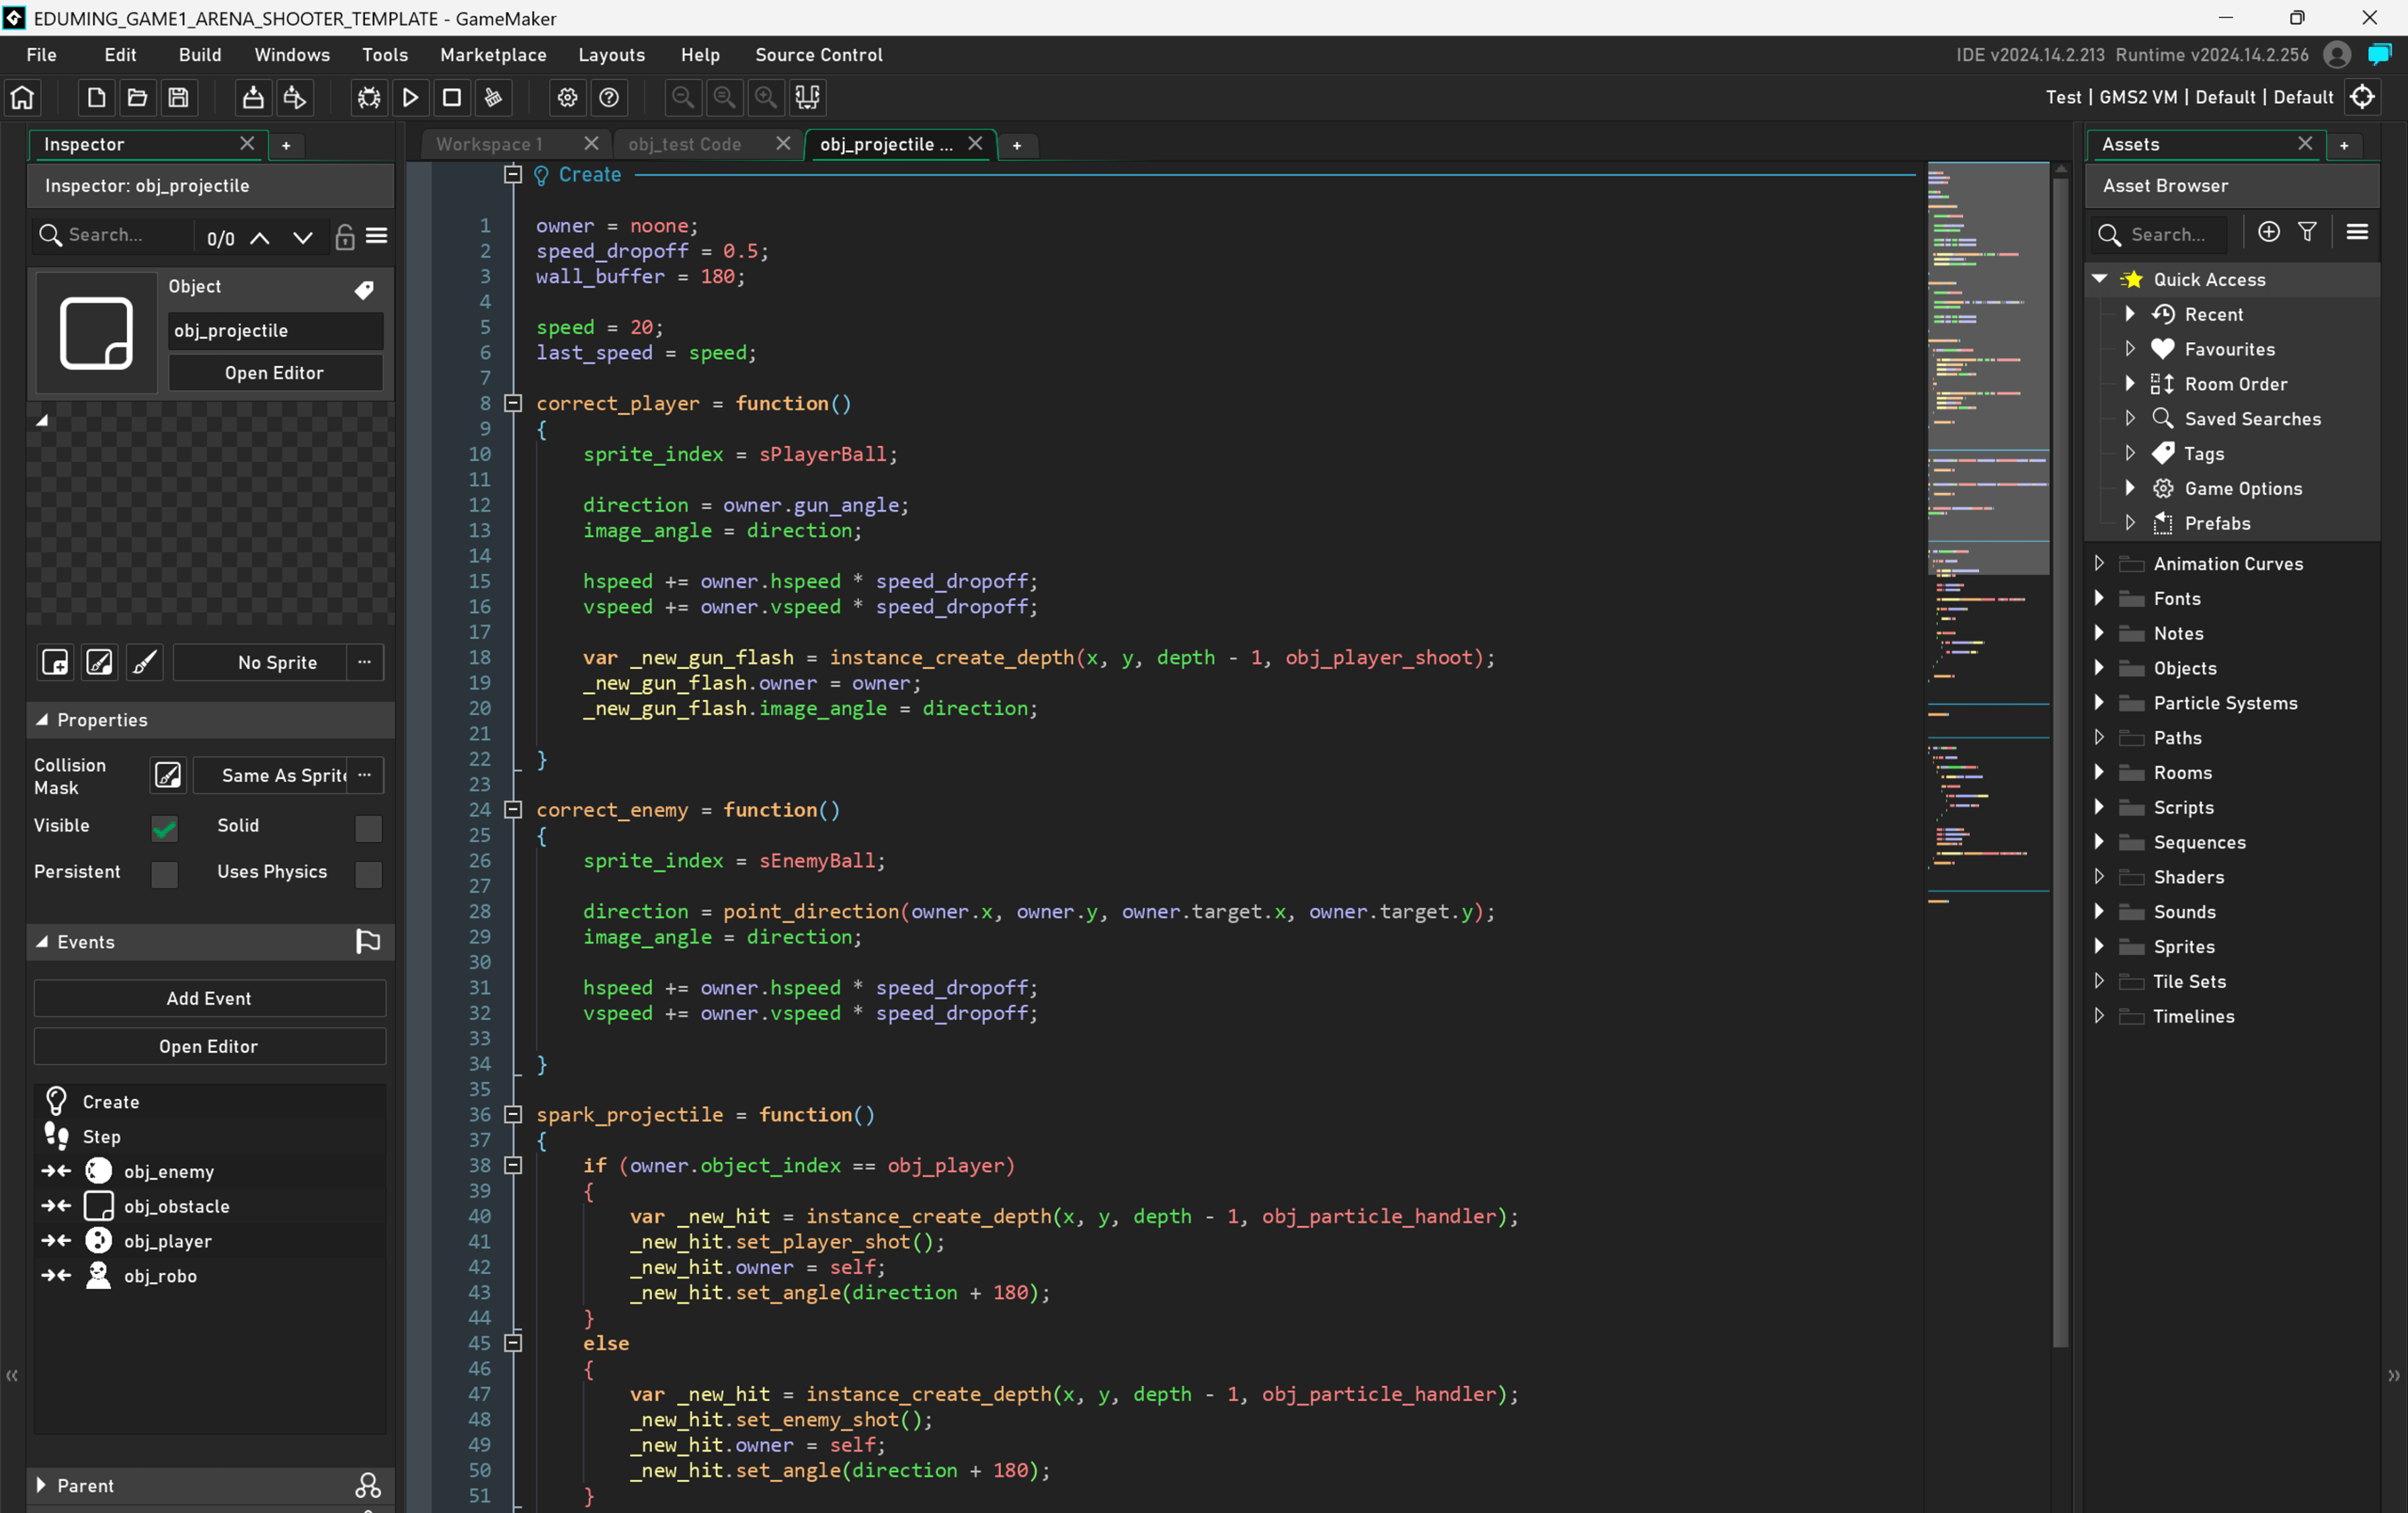The width and height of the screenshot is (2408, 1513).
Task: Click the Run game play icon
Action: pos(410,97)
